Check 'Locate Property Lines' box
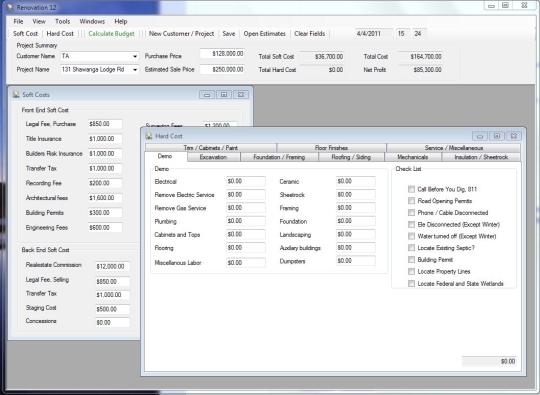Screen dimensions: 540x395 coord(411,272)
